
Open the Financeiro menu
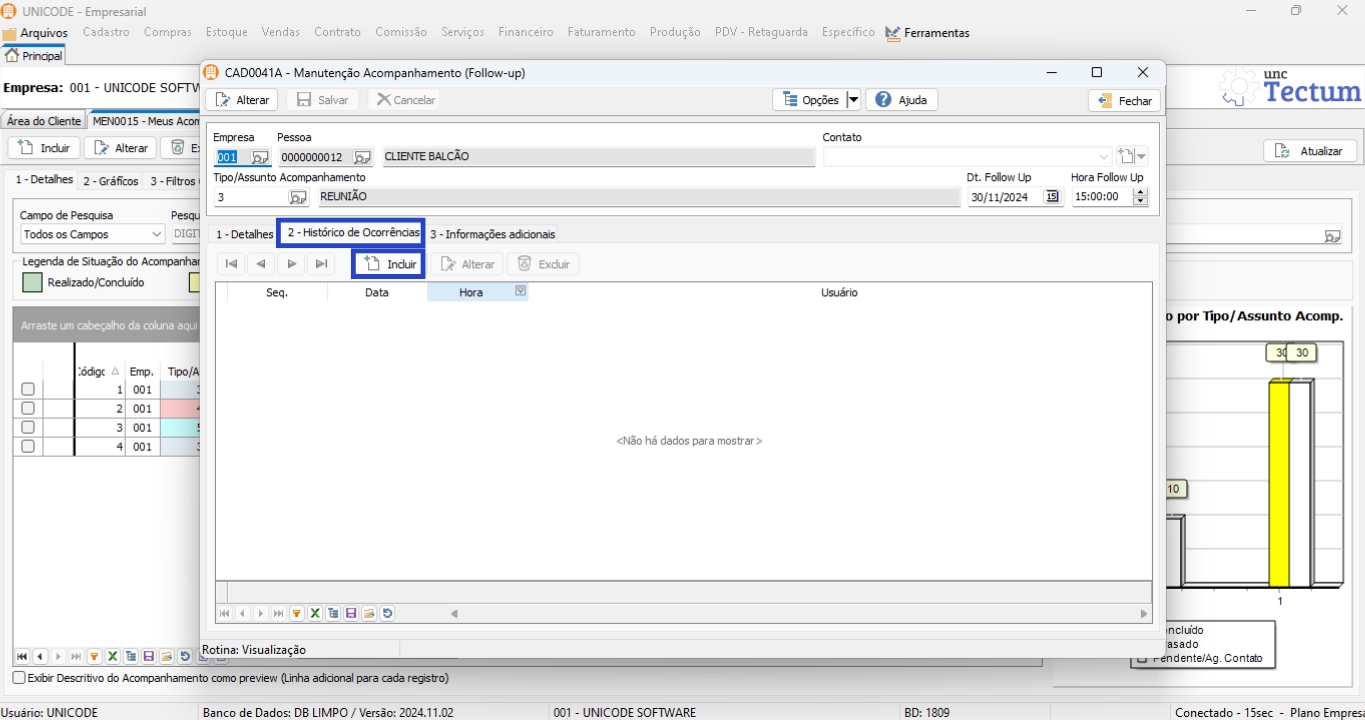click(525, 32)
